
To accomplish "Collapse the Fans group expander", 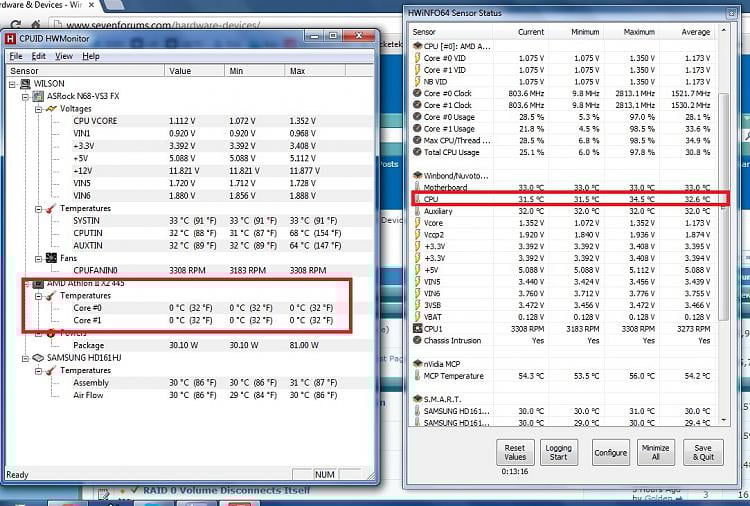I will click(39, 259).
